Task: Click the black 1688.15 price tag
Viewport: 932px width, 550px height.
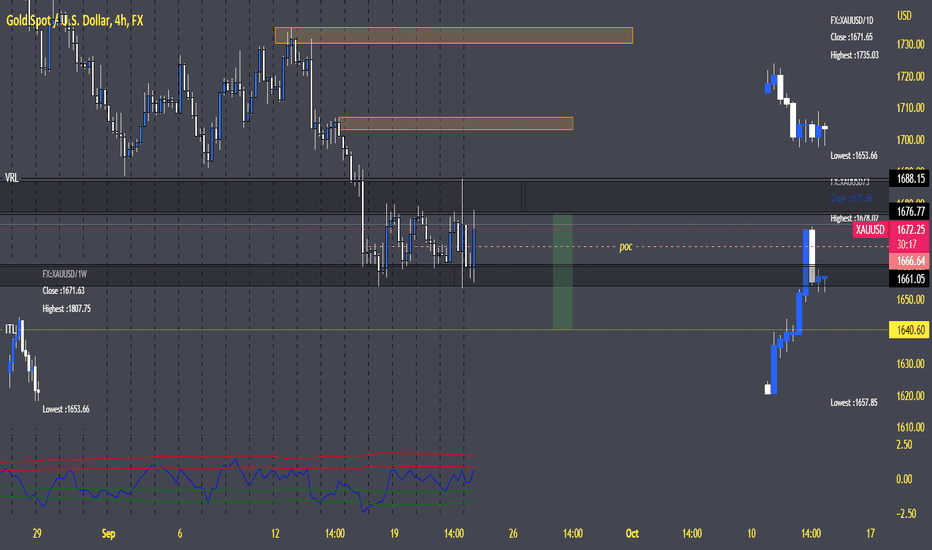Action: (x=909, y=178)
